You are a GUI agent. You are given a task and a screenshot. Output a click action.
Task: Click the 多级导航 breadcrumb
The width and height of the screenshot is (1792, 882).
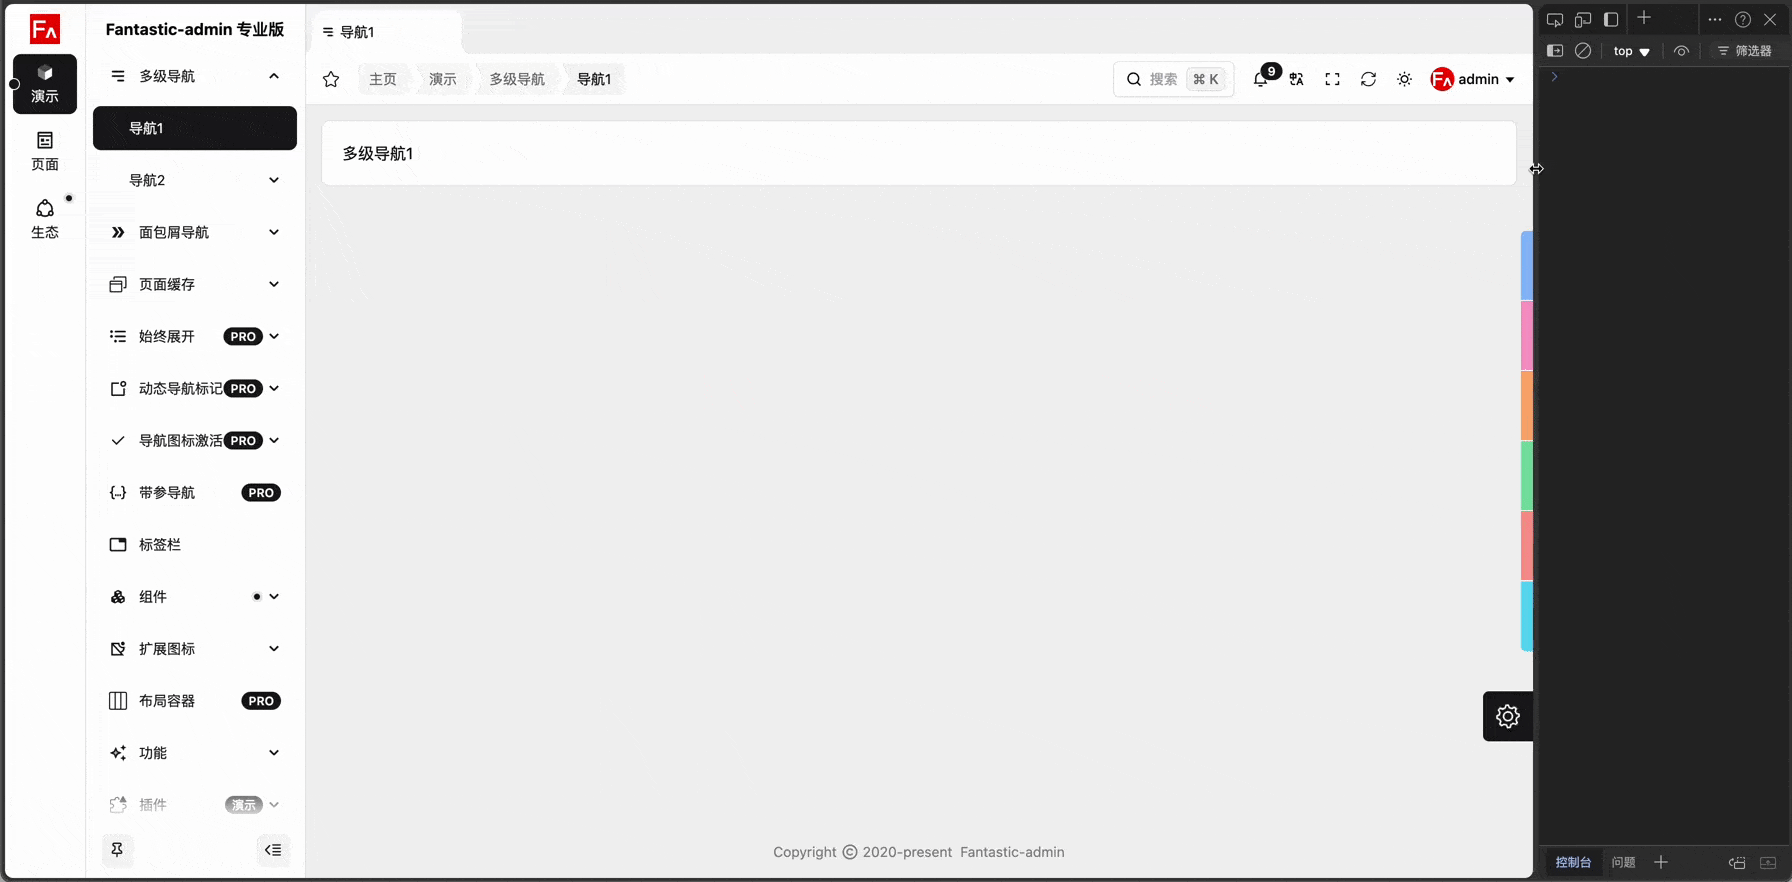point(517,79)
